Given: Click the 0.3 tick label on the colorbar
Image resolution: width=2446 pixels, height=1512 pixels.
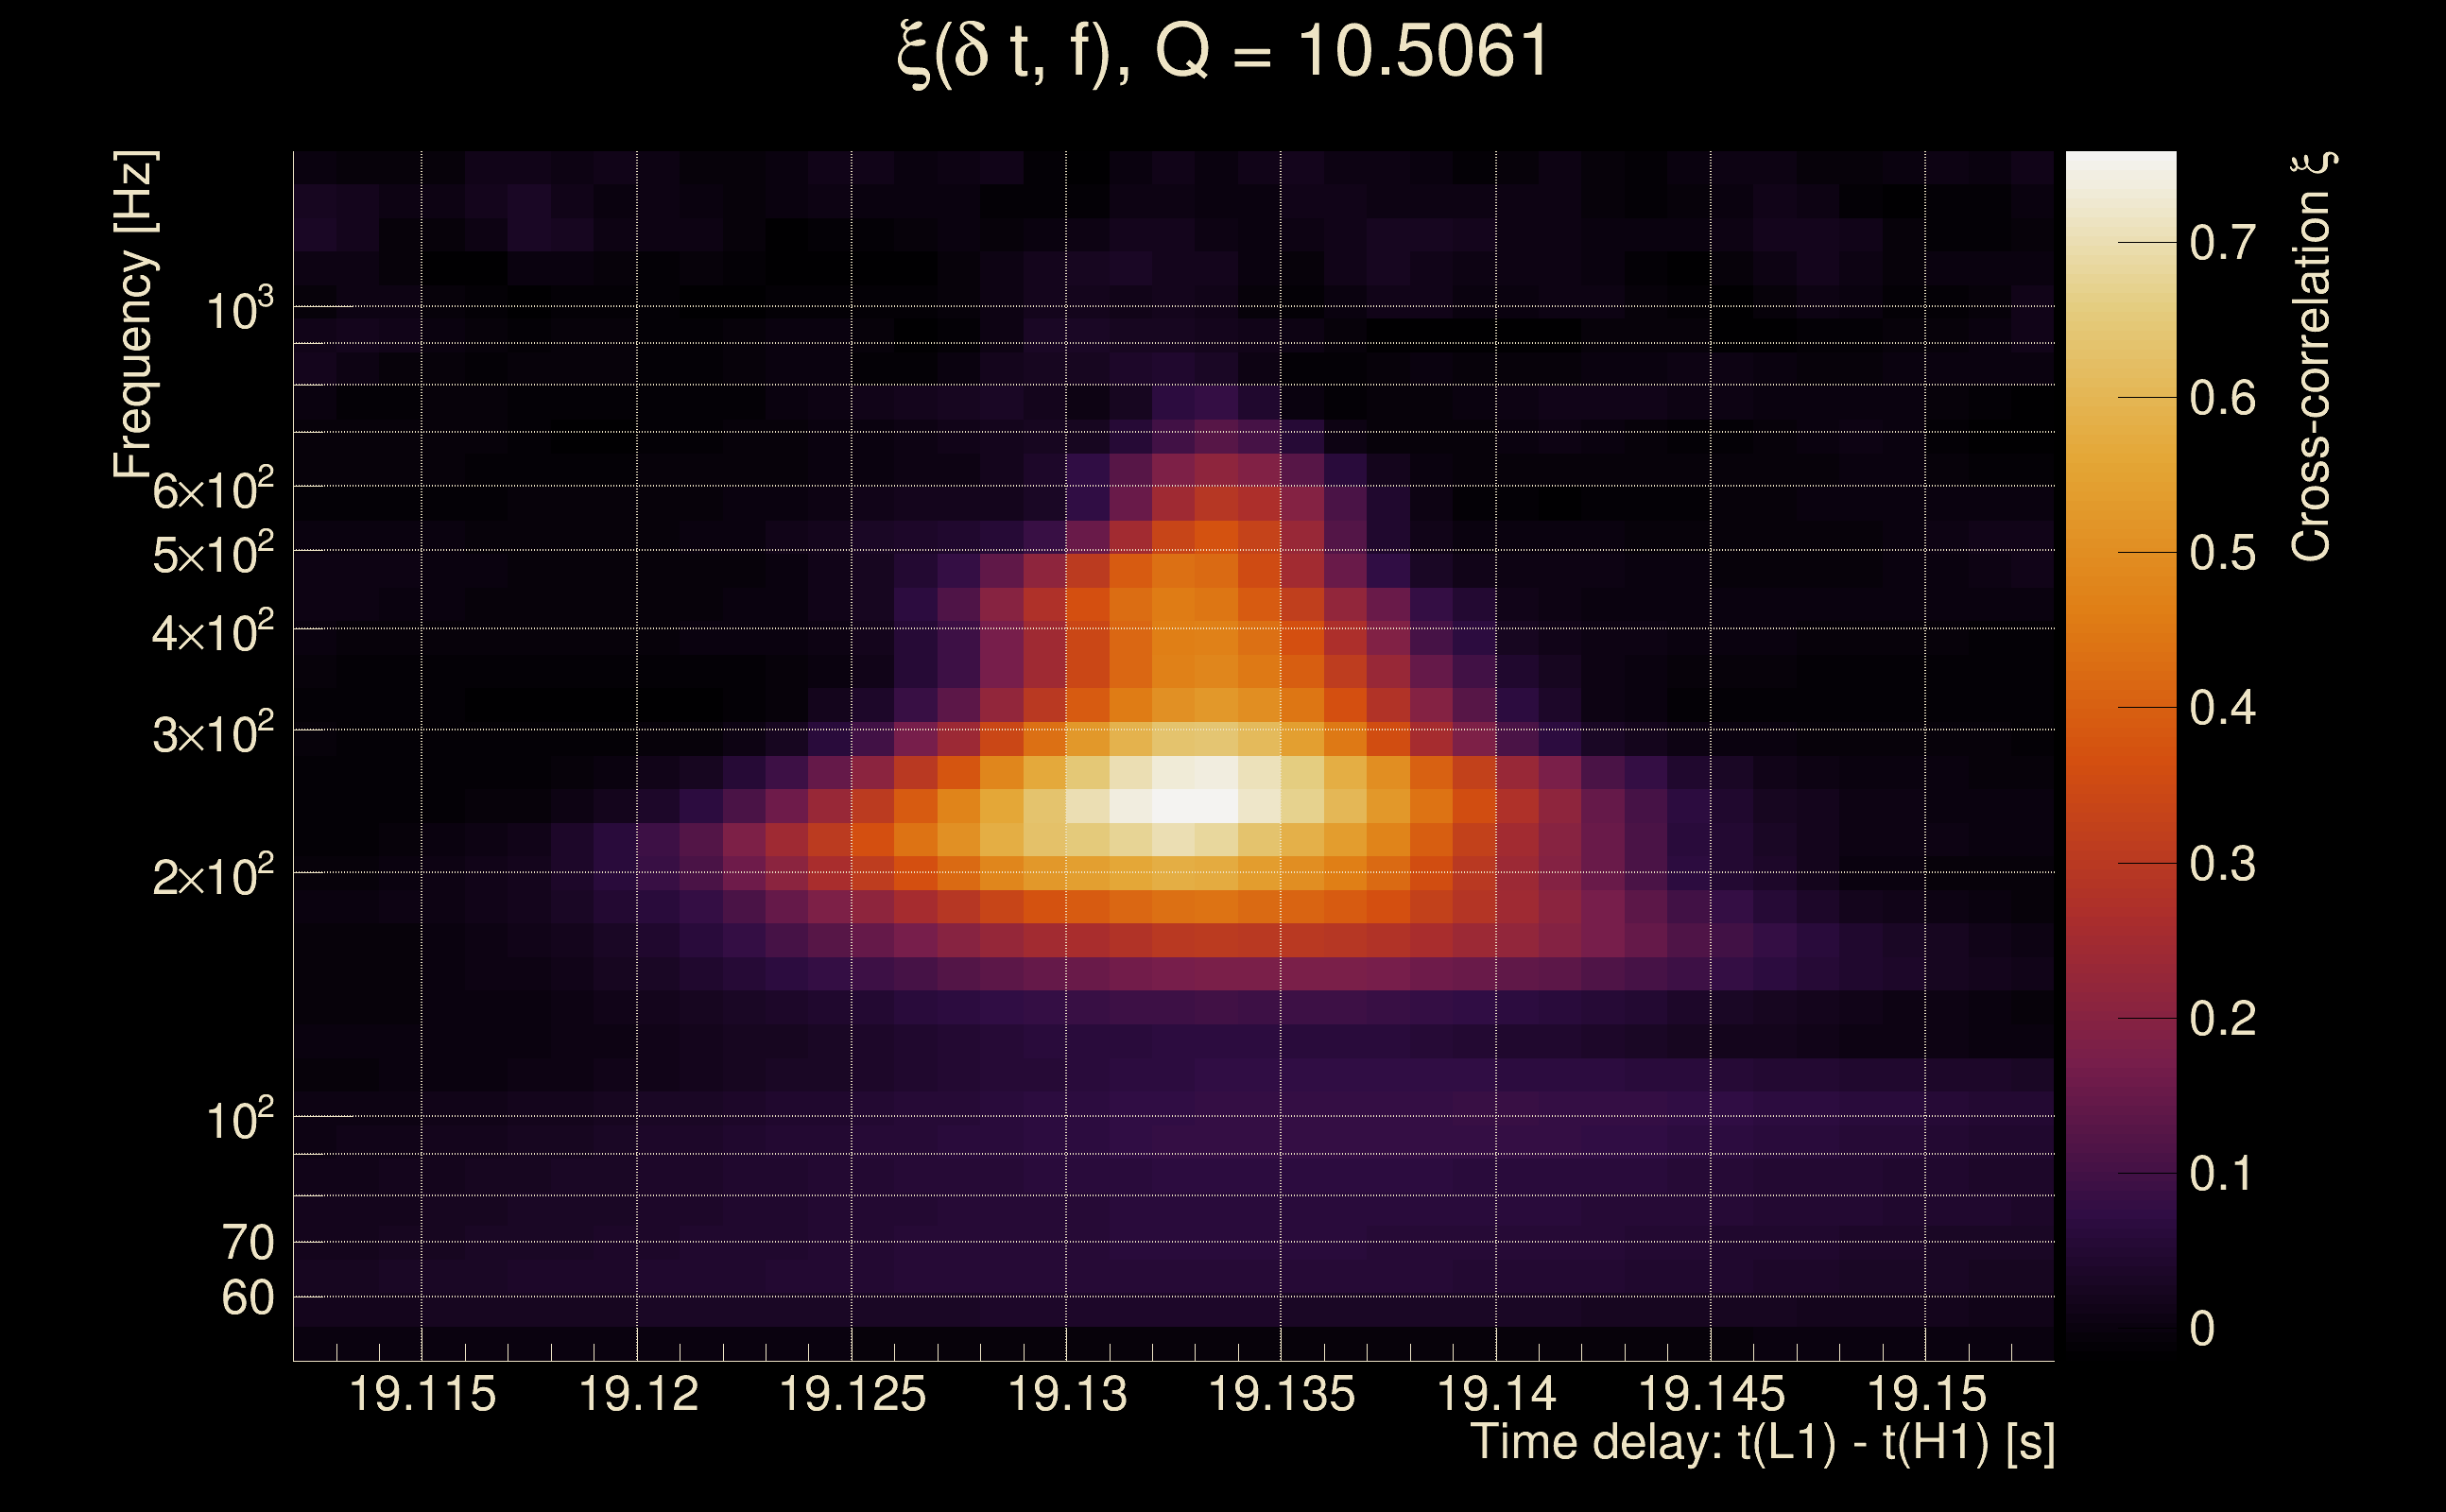Looking at the screenshot, I should point(2222,864).
